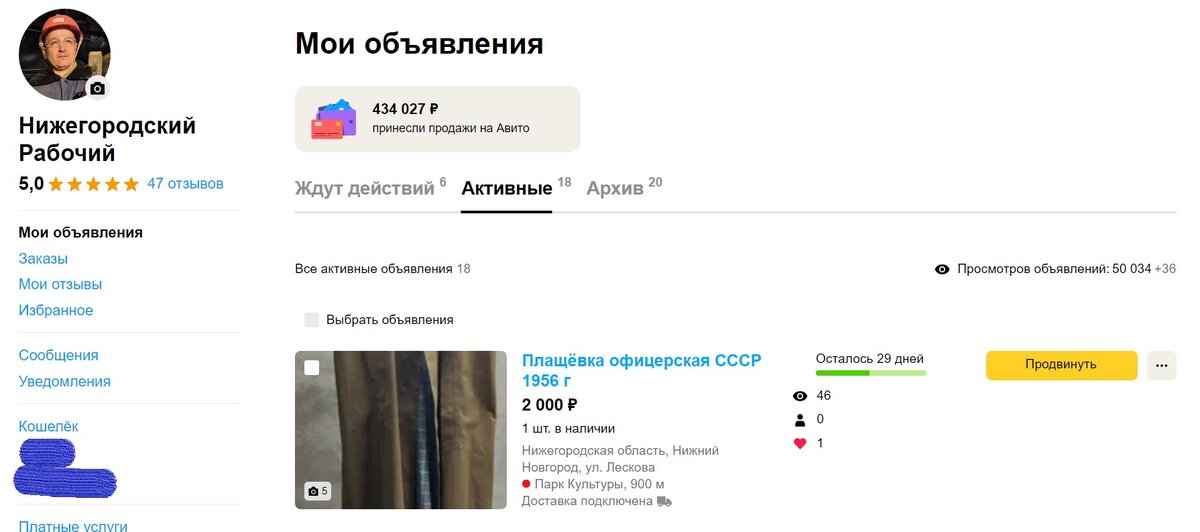Viewport: 1200px width, 532px height.
Task: Click the yellow Продвинуть button
Action: pyautogui.click(x=1061, y=365)
